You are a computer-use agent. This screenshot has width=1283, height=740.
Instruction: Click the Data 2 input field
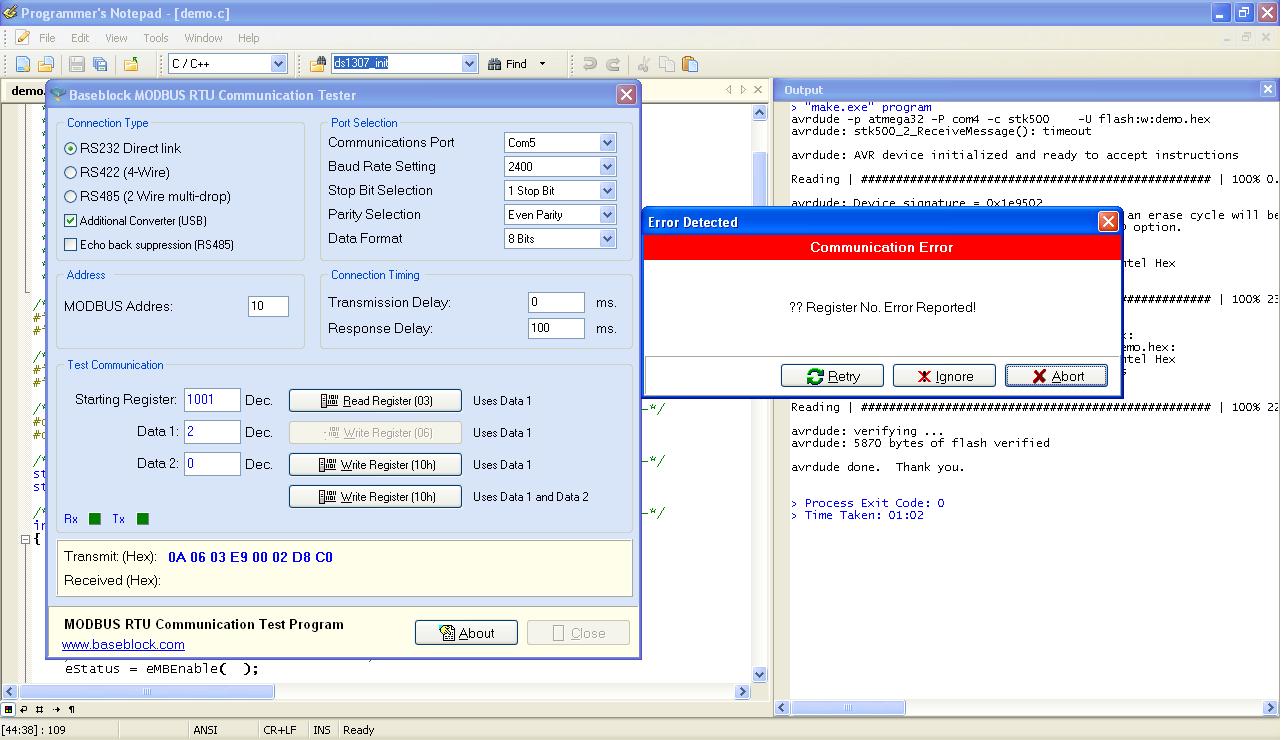212,464
